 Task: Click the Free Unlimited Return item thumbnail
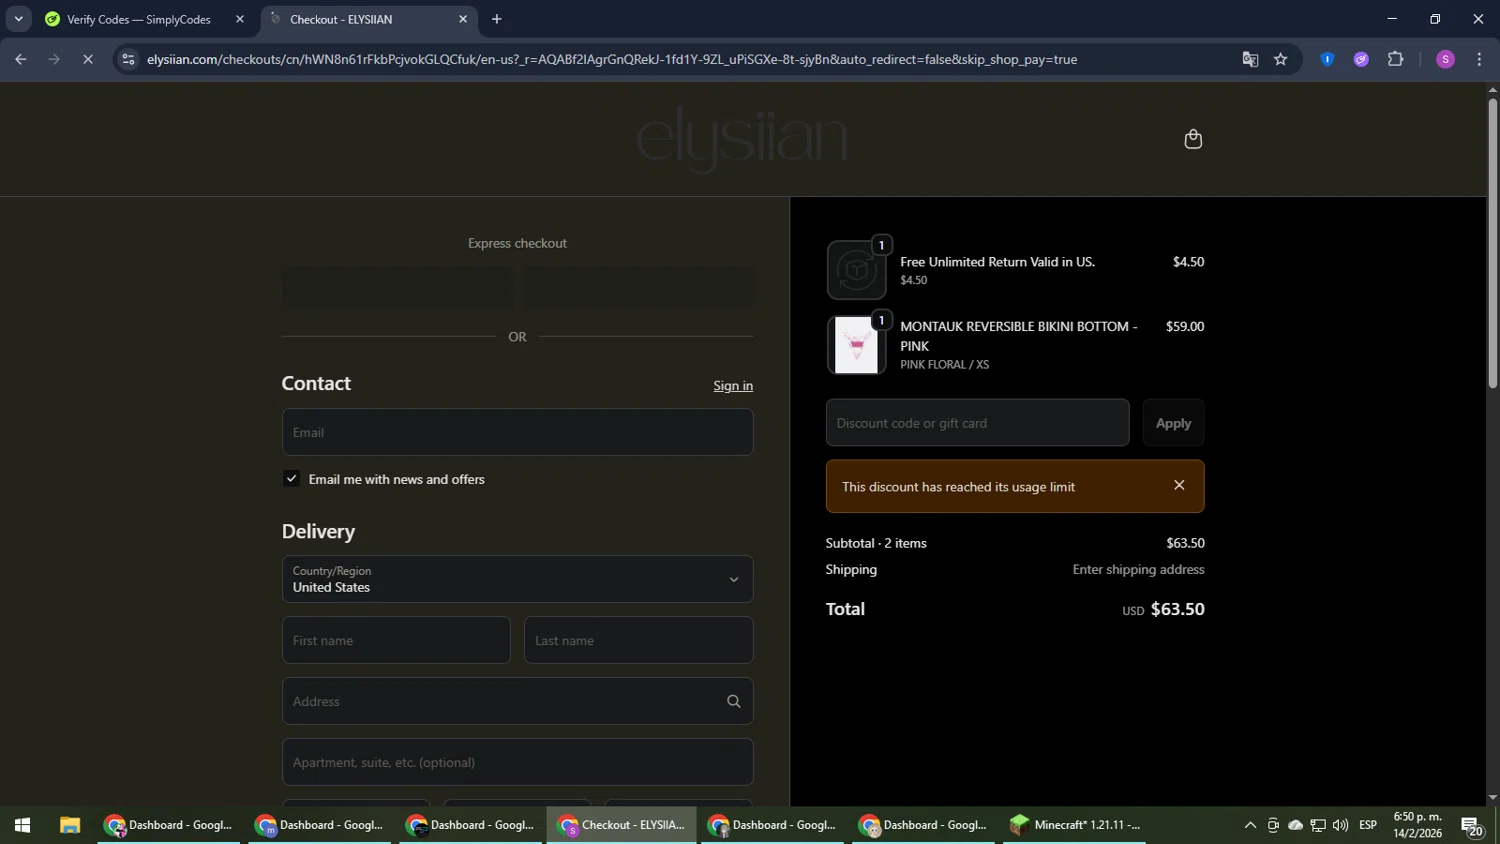tap(856, 270)
